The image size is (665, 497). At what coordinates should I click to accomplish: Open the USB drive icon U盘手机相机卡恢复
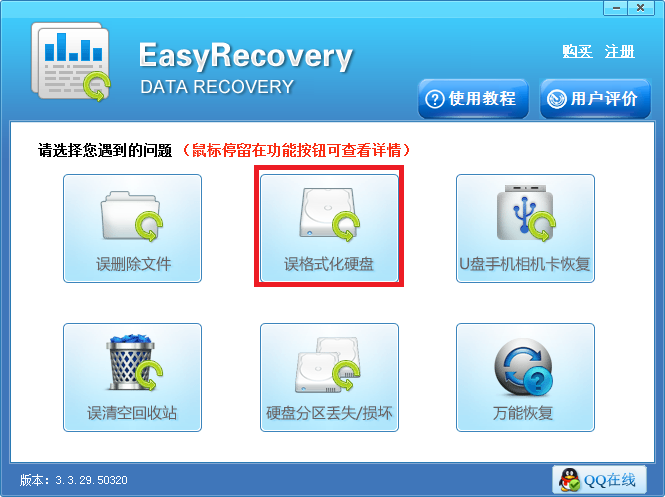coord(526,213)
